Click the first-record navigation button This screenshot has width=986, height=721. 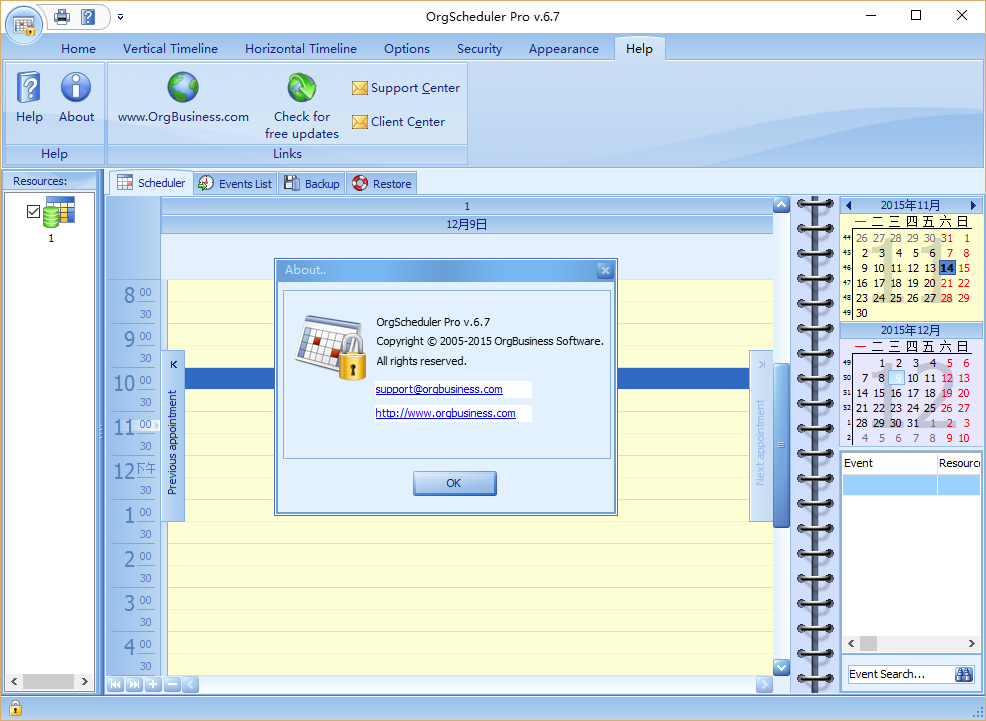[x=115, y=685]
